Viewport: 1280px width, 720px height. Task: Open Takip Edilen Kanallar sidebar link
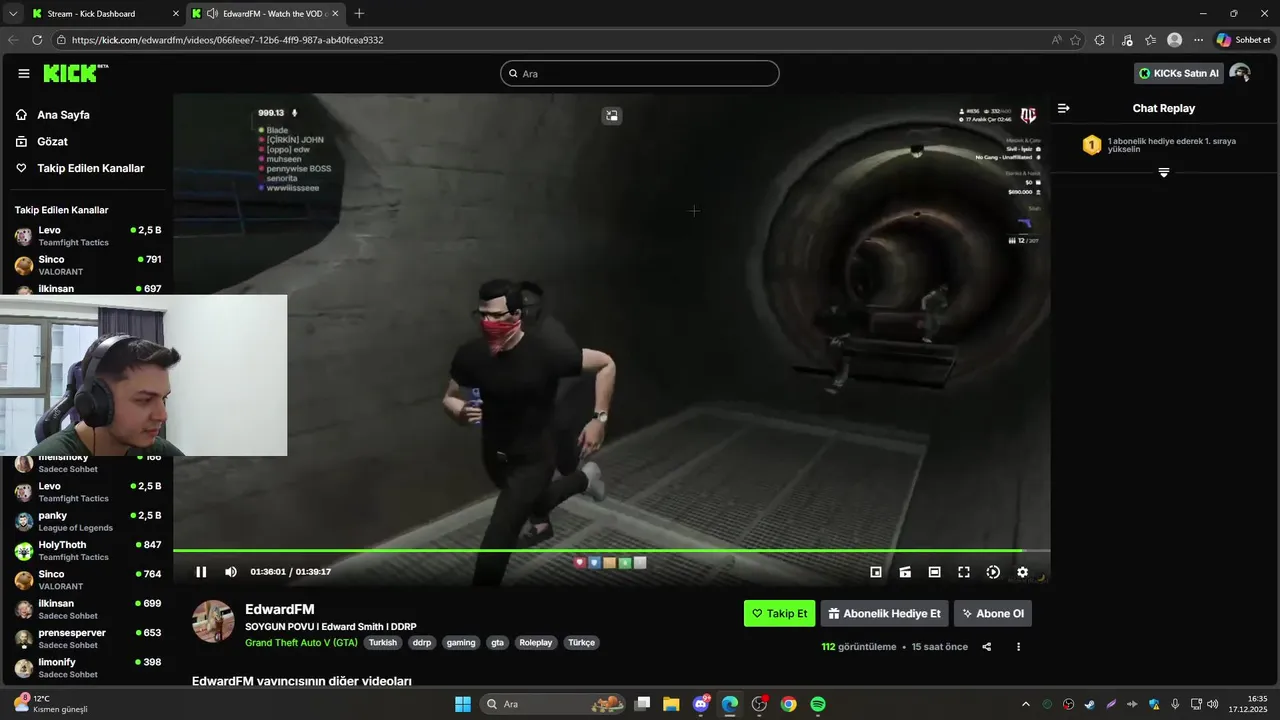(90, 168)
